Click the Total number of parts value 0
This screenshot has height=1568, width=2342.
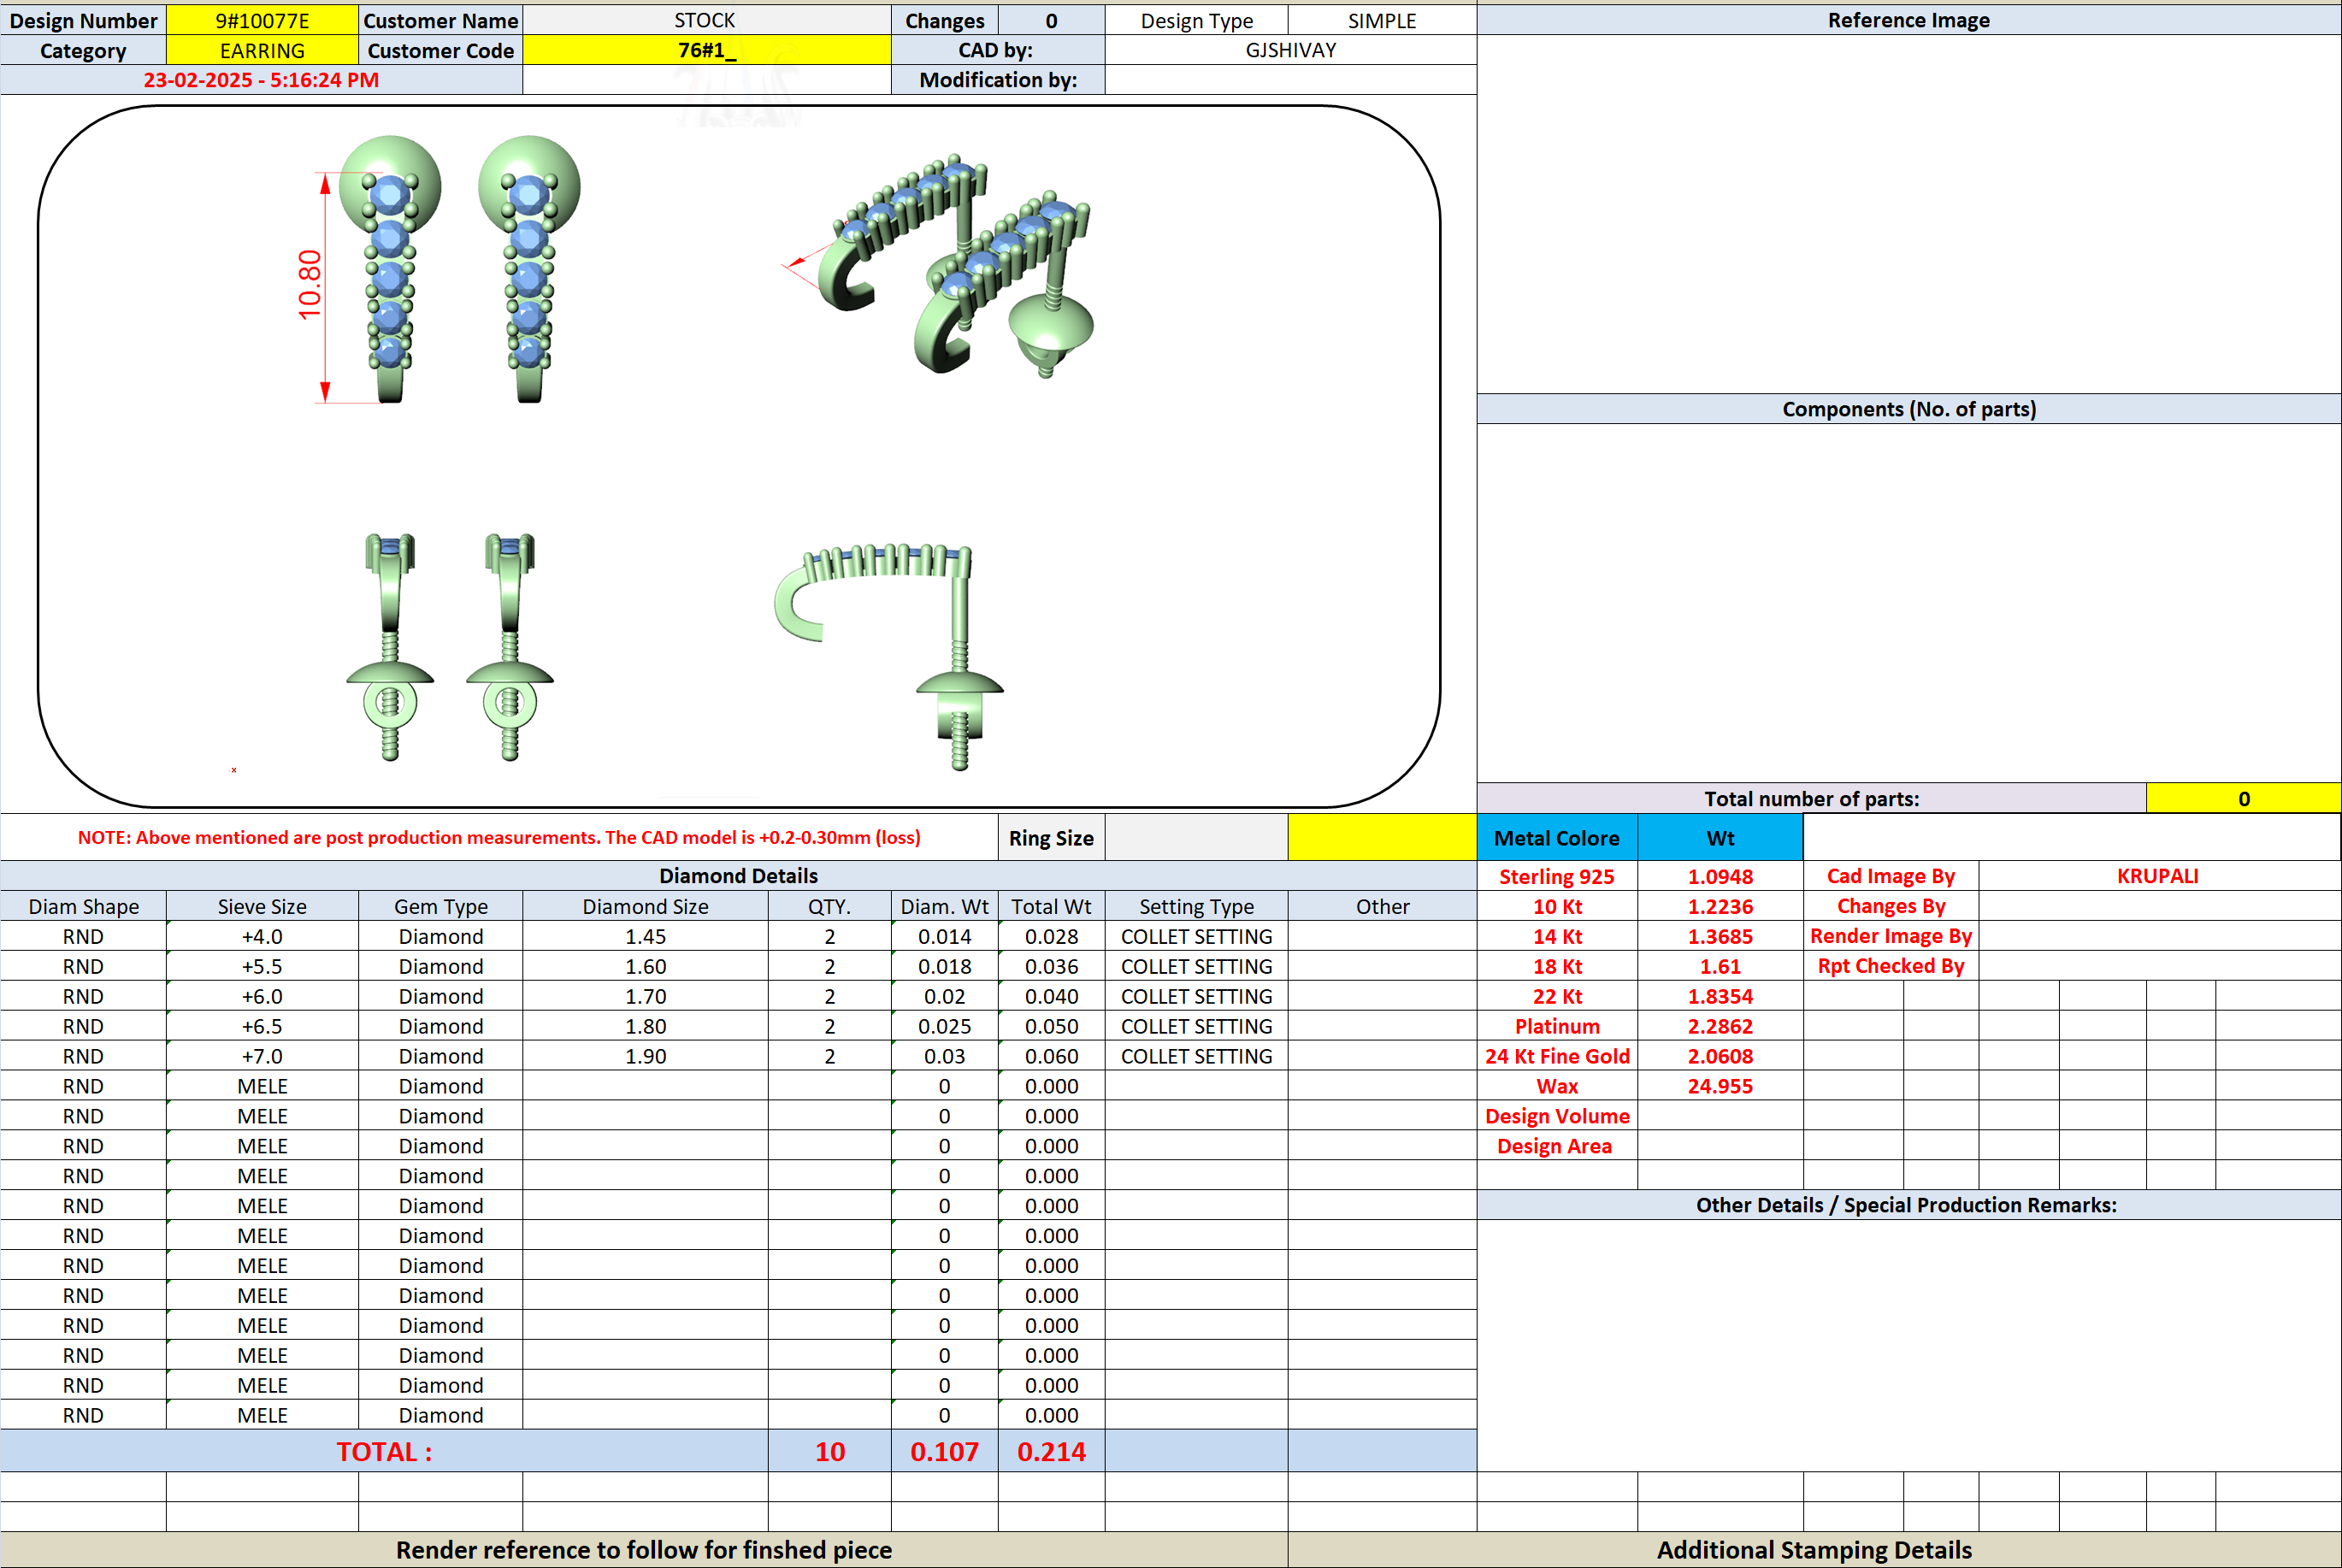coord(2243,798)
